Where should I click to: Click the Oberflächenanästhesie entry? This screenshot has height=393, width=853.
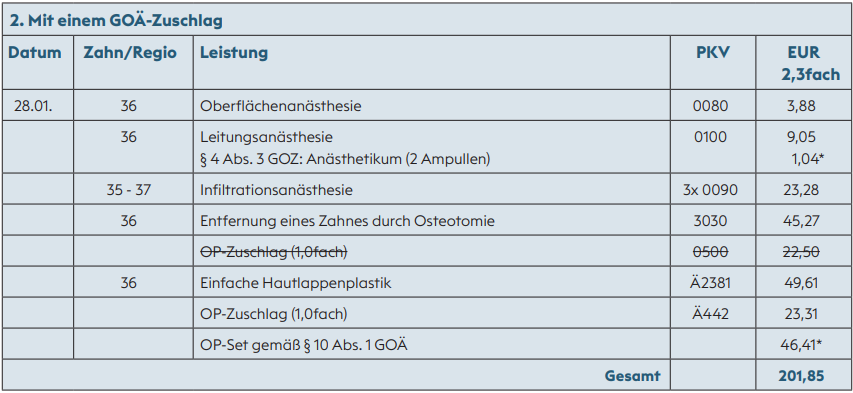[281, 106]
